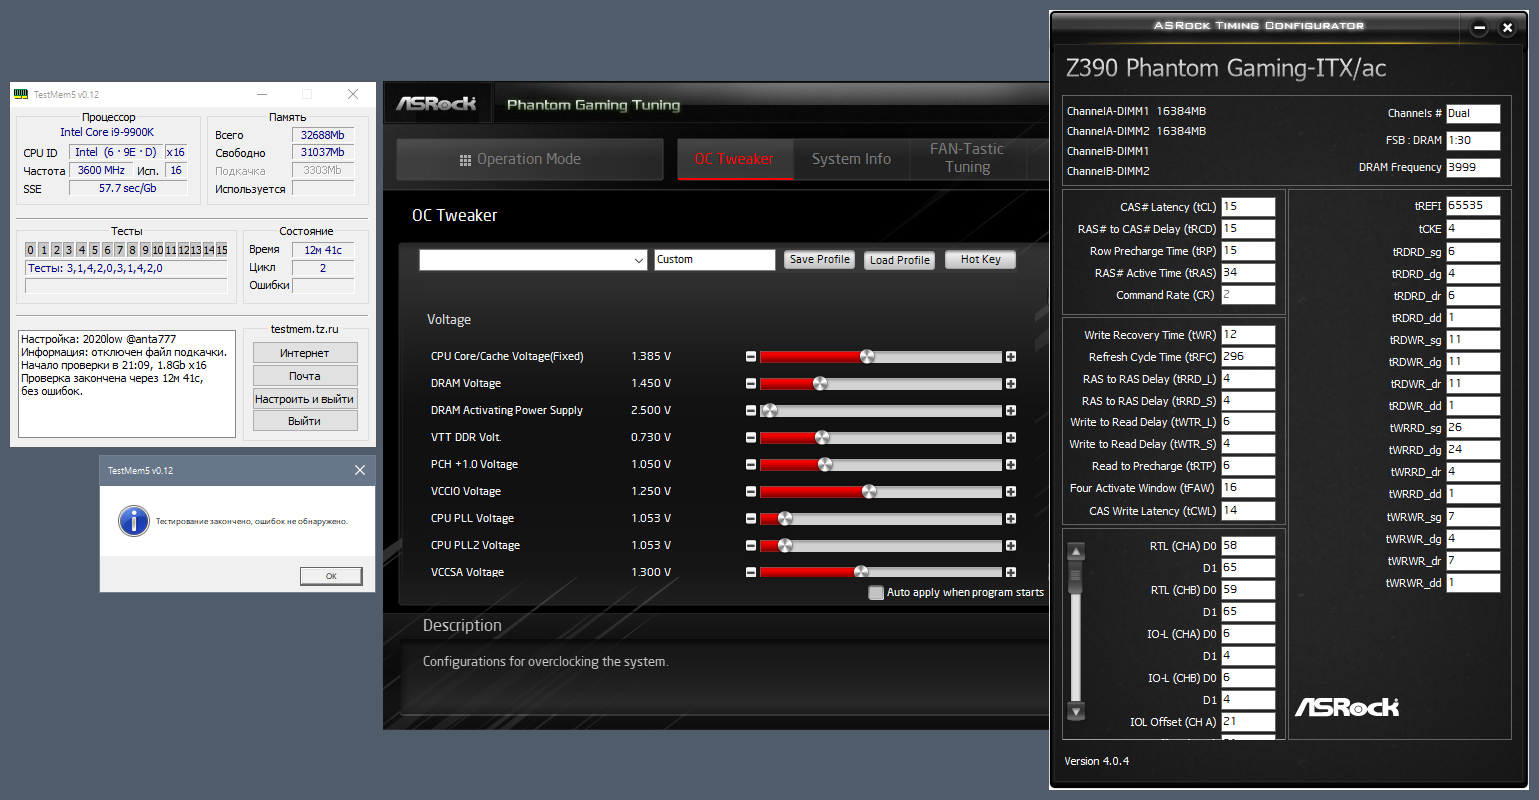Click the Refresh Cycle Time (tRFC) field
1539x800 pixels.
(x=1248, y=357)
